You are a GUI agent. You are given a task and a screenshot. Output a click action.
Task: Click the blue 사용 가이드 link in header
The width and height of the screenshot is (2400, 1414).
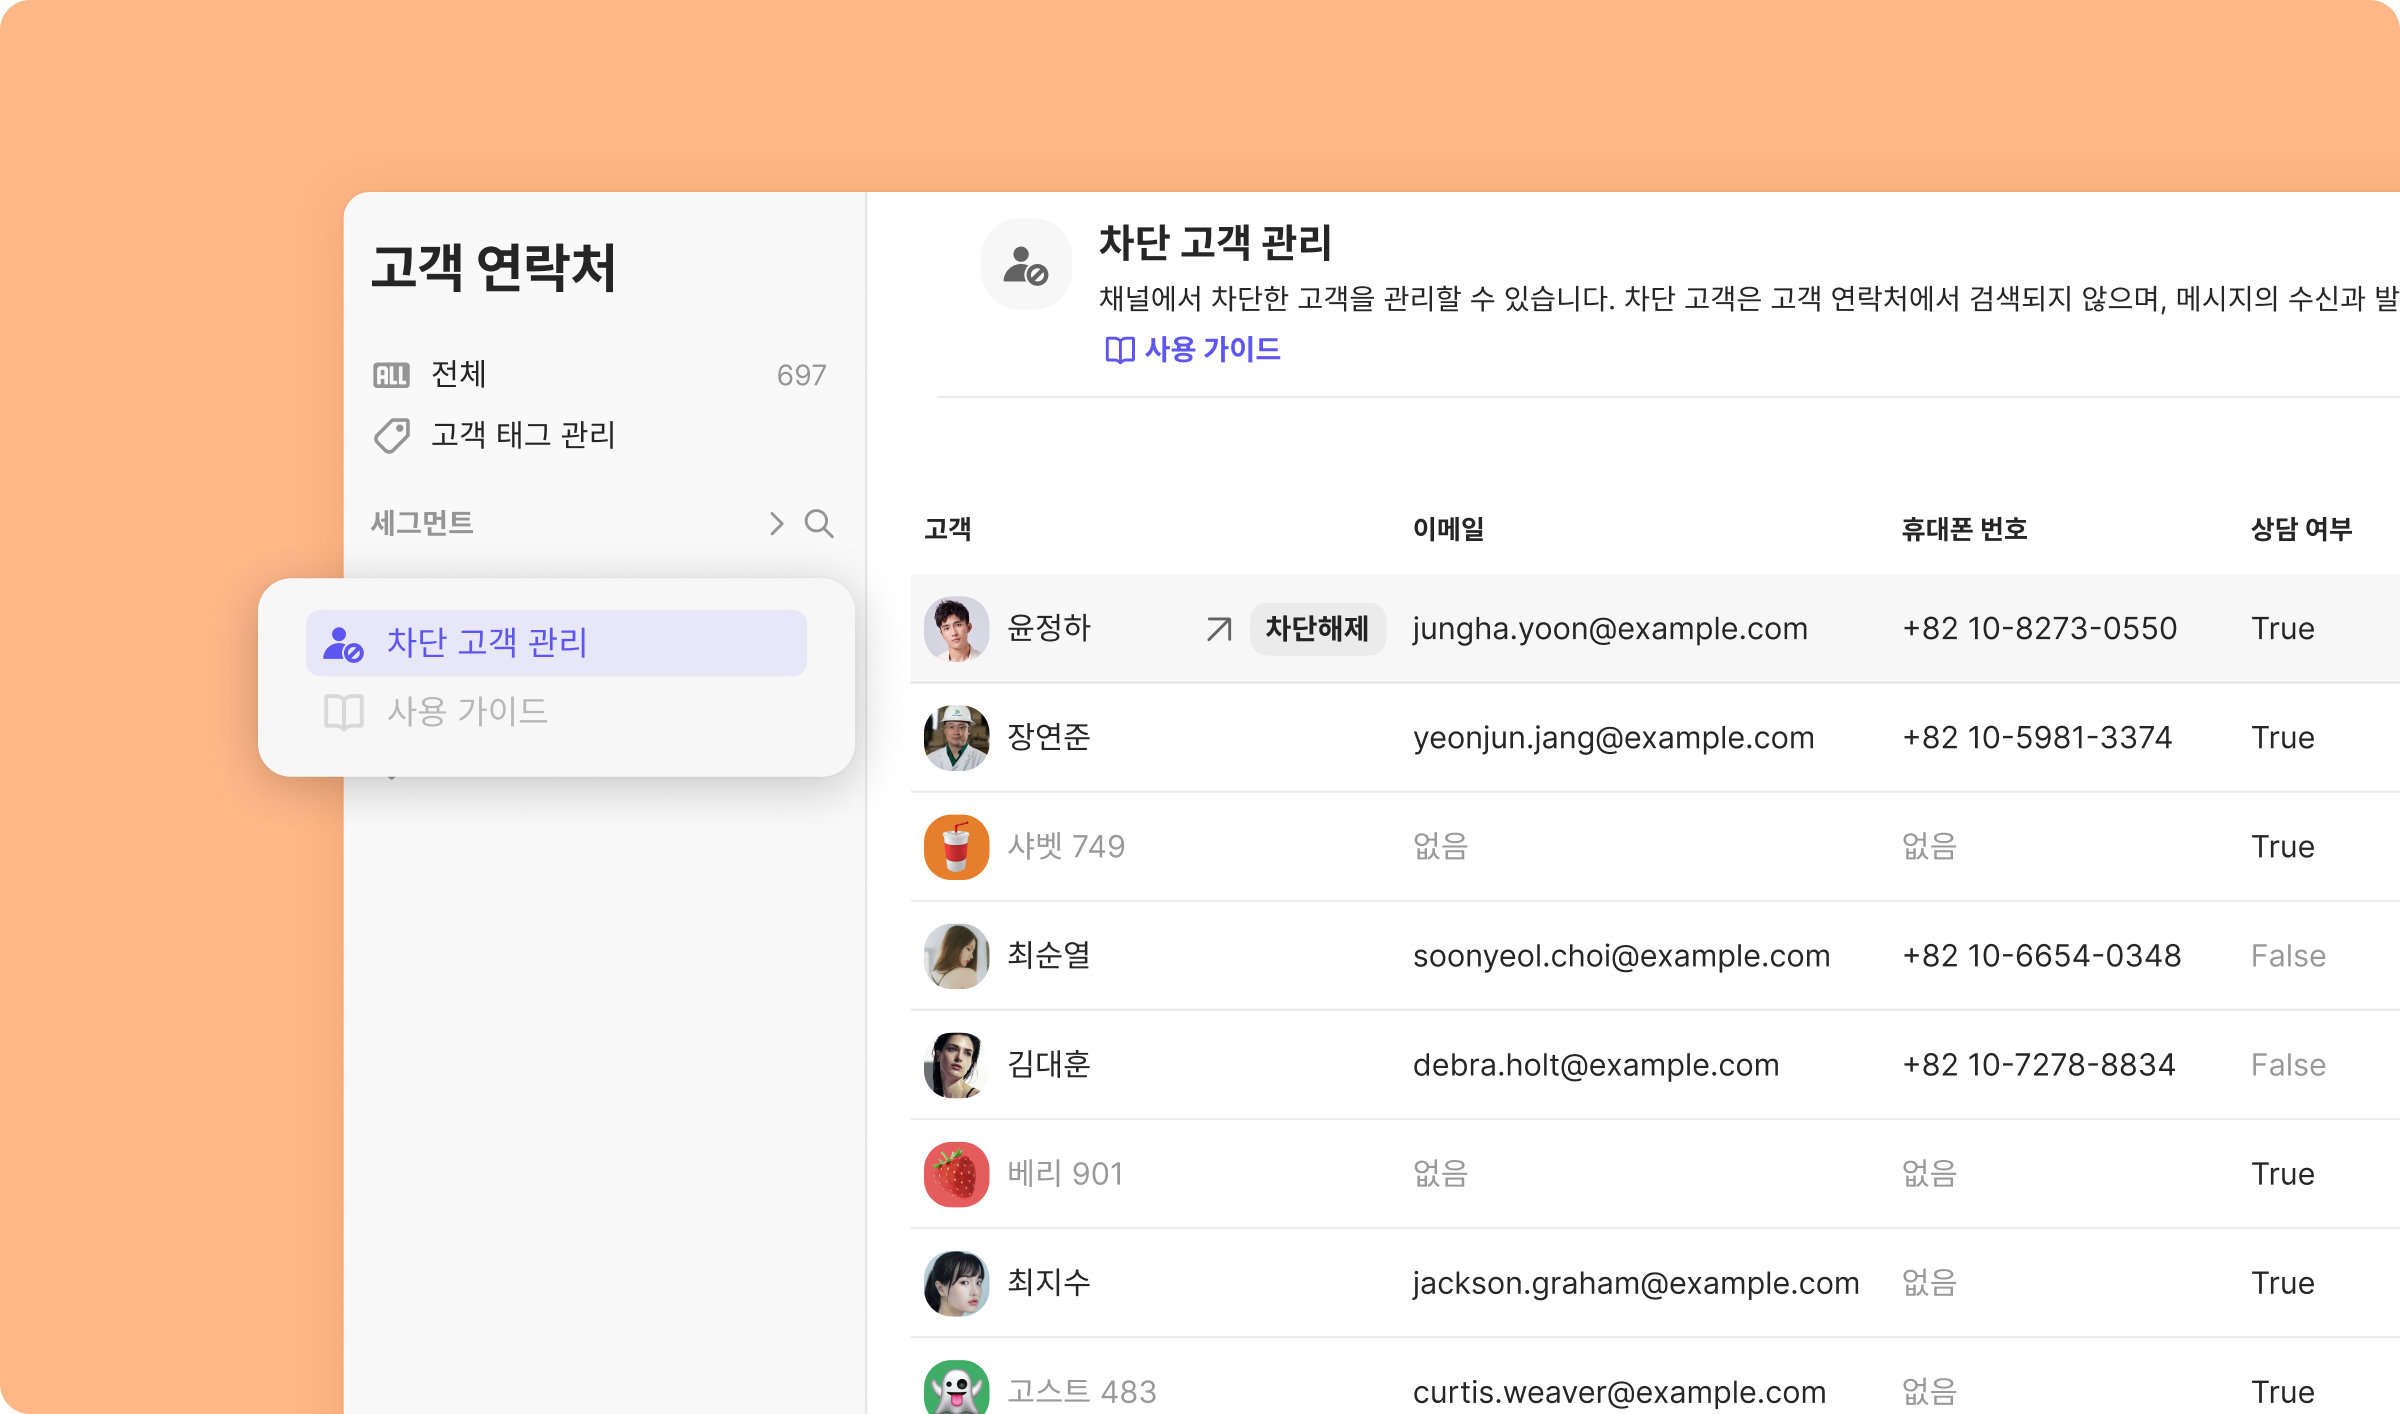1192,349
